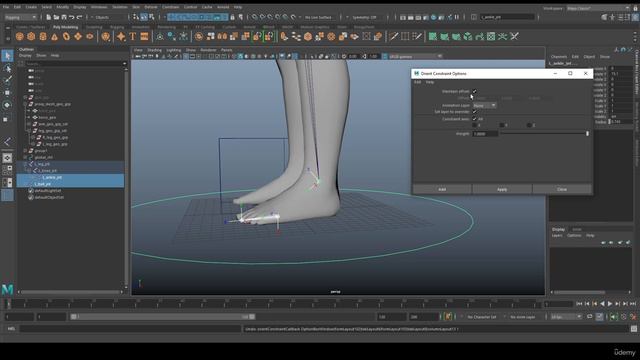Viewport: 640px width, 360px height.
Task: Click the SVG tool shelf icon
Action: point(144,37)
